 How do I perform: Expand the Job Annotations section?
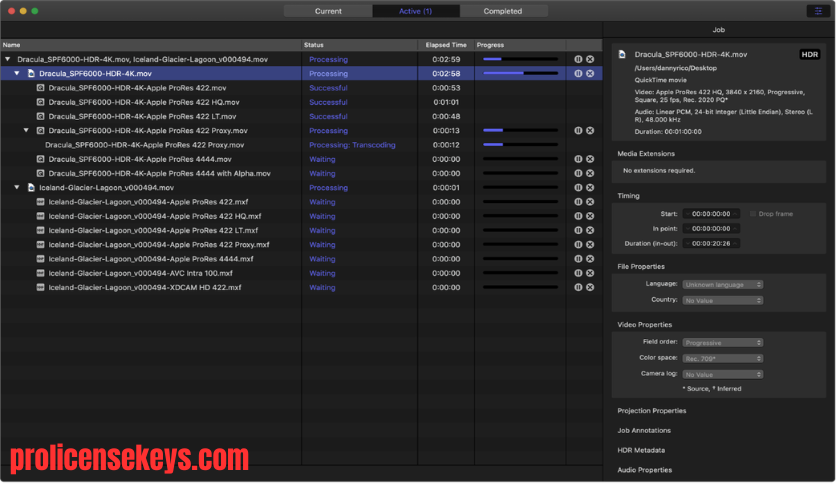[644, 431]
